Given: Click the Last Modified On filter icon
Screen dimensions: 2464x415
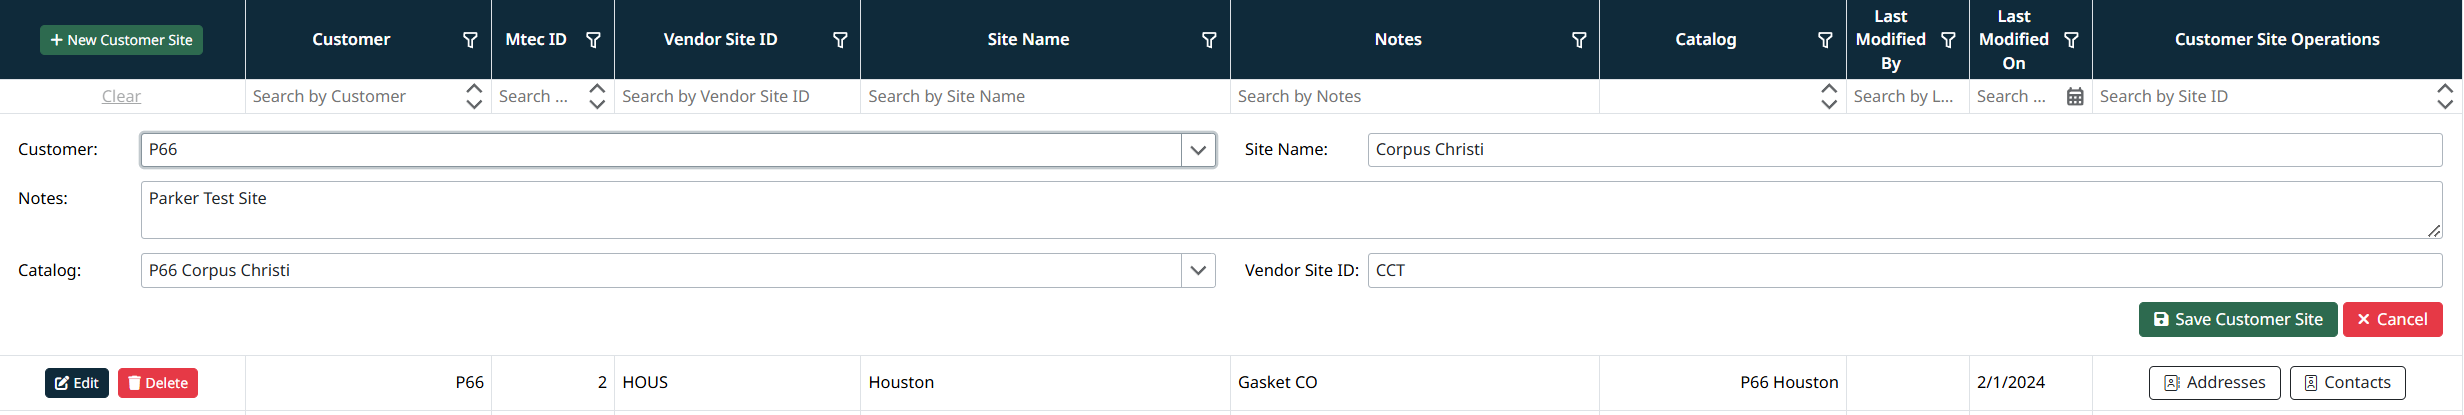Looking at the screenshot, I should coord(2071,40).
